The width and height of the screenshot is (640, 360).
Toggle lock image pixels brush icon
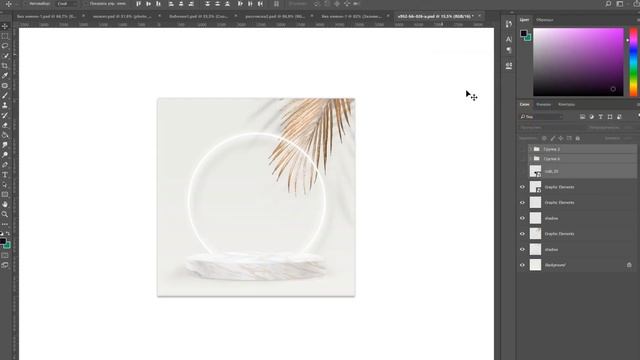click(x=553, y=138)
